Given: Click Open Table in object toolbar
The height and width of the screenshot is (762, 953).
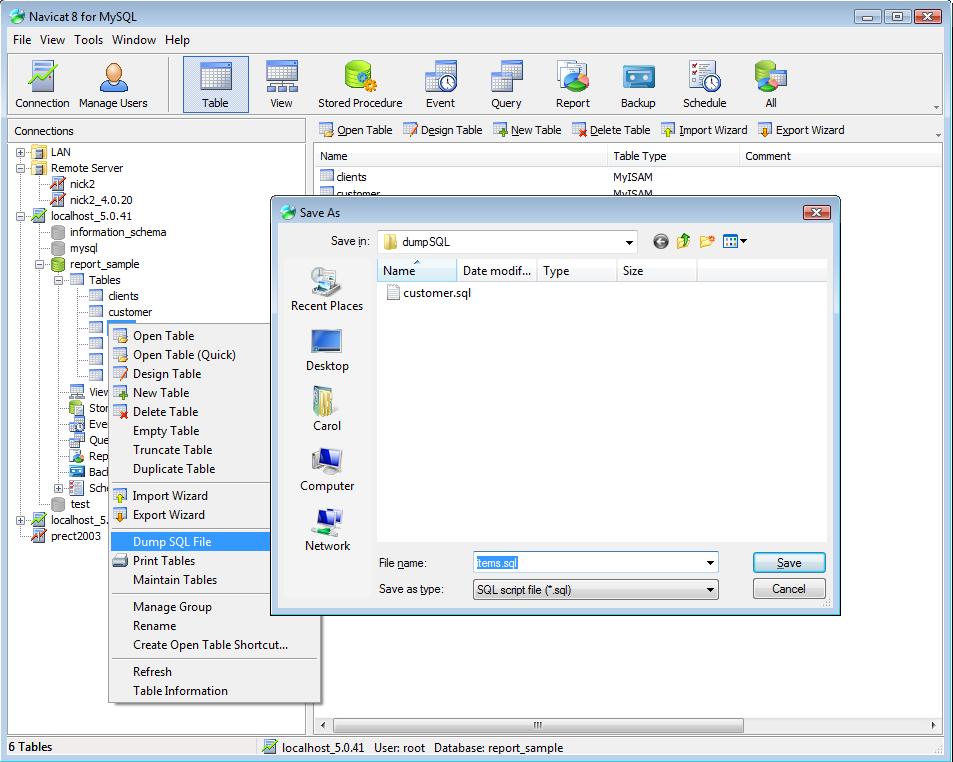Looking at the screenshot, I should 356,130.
